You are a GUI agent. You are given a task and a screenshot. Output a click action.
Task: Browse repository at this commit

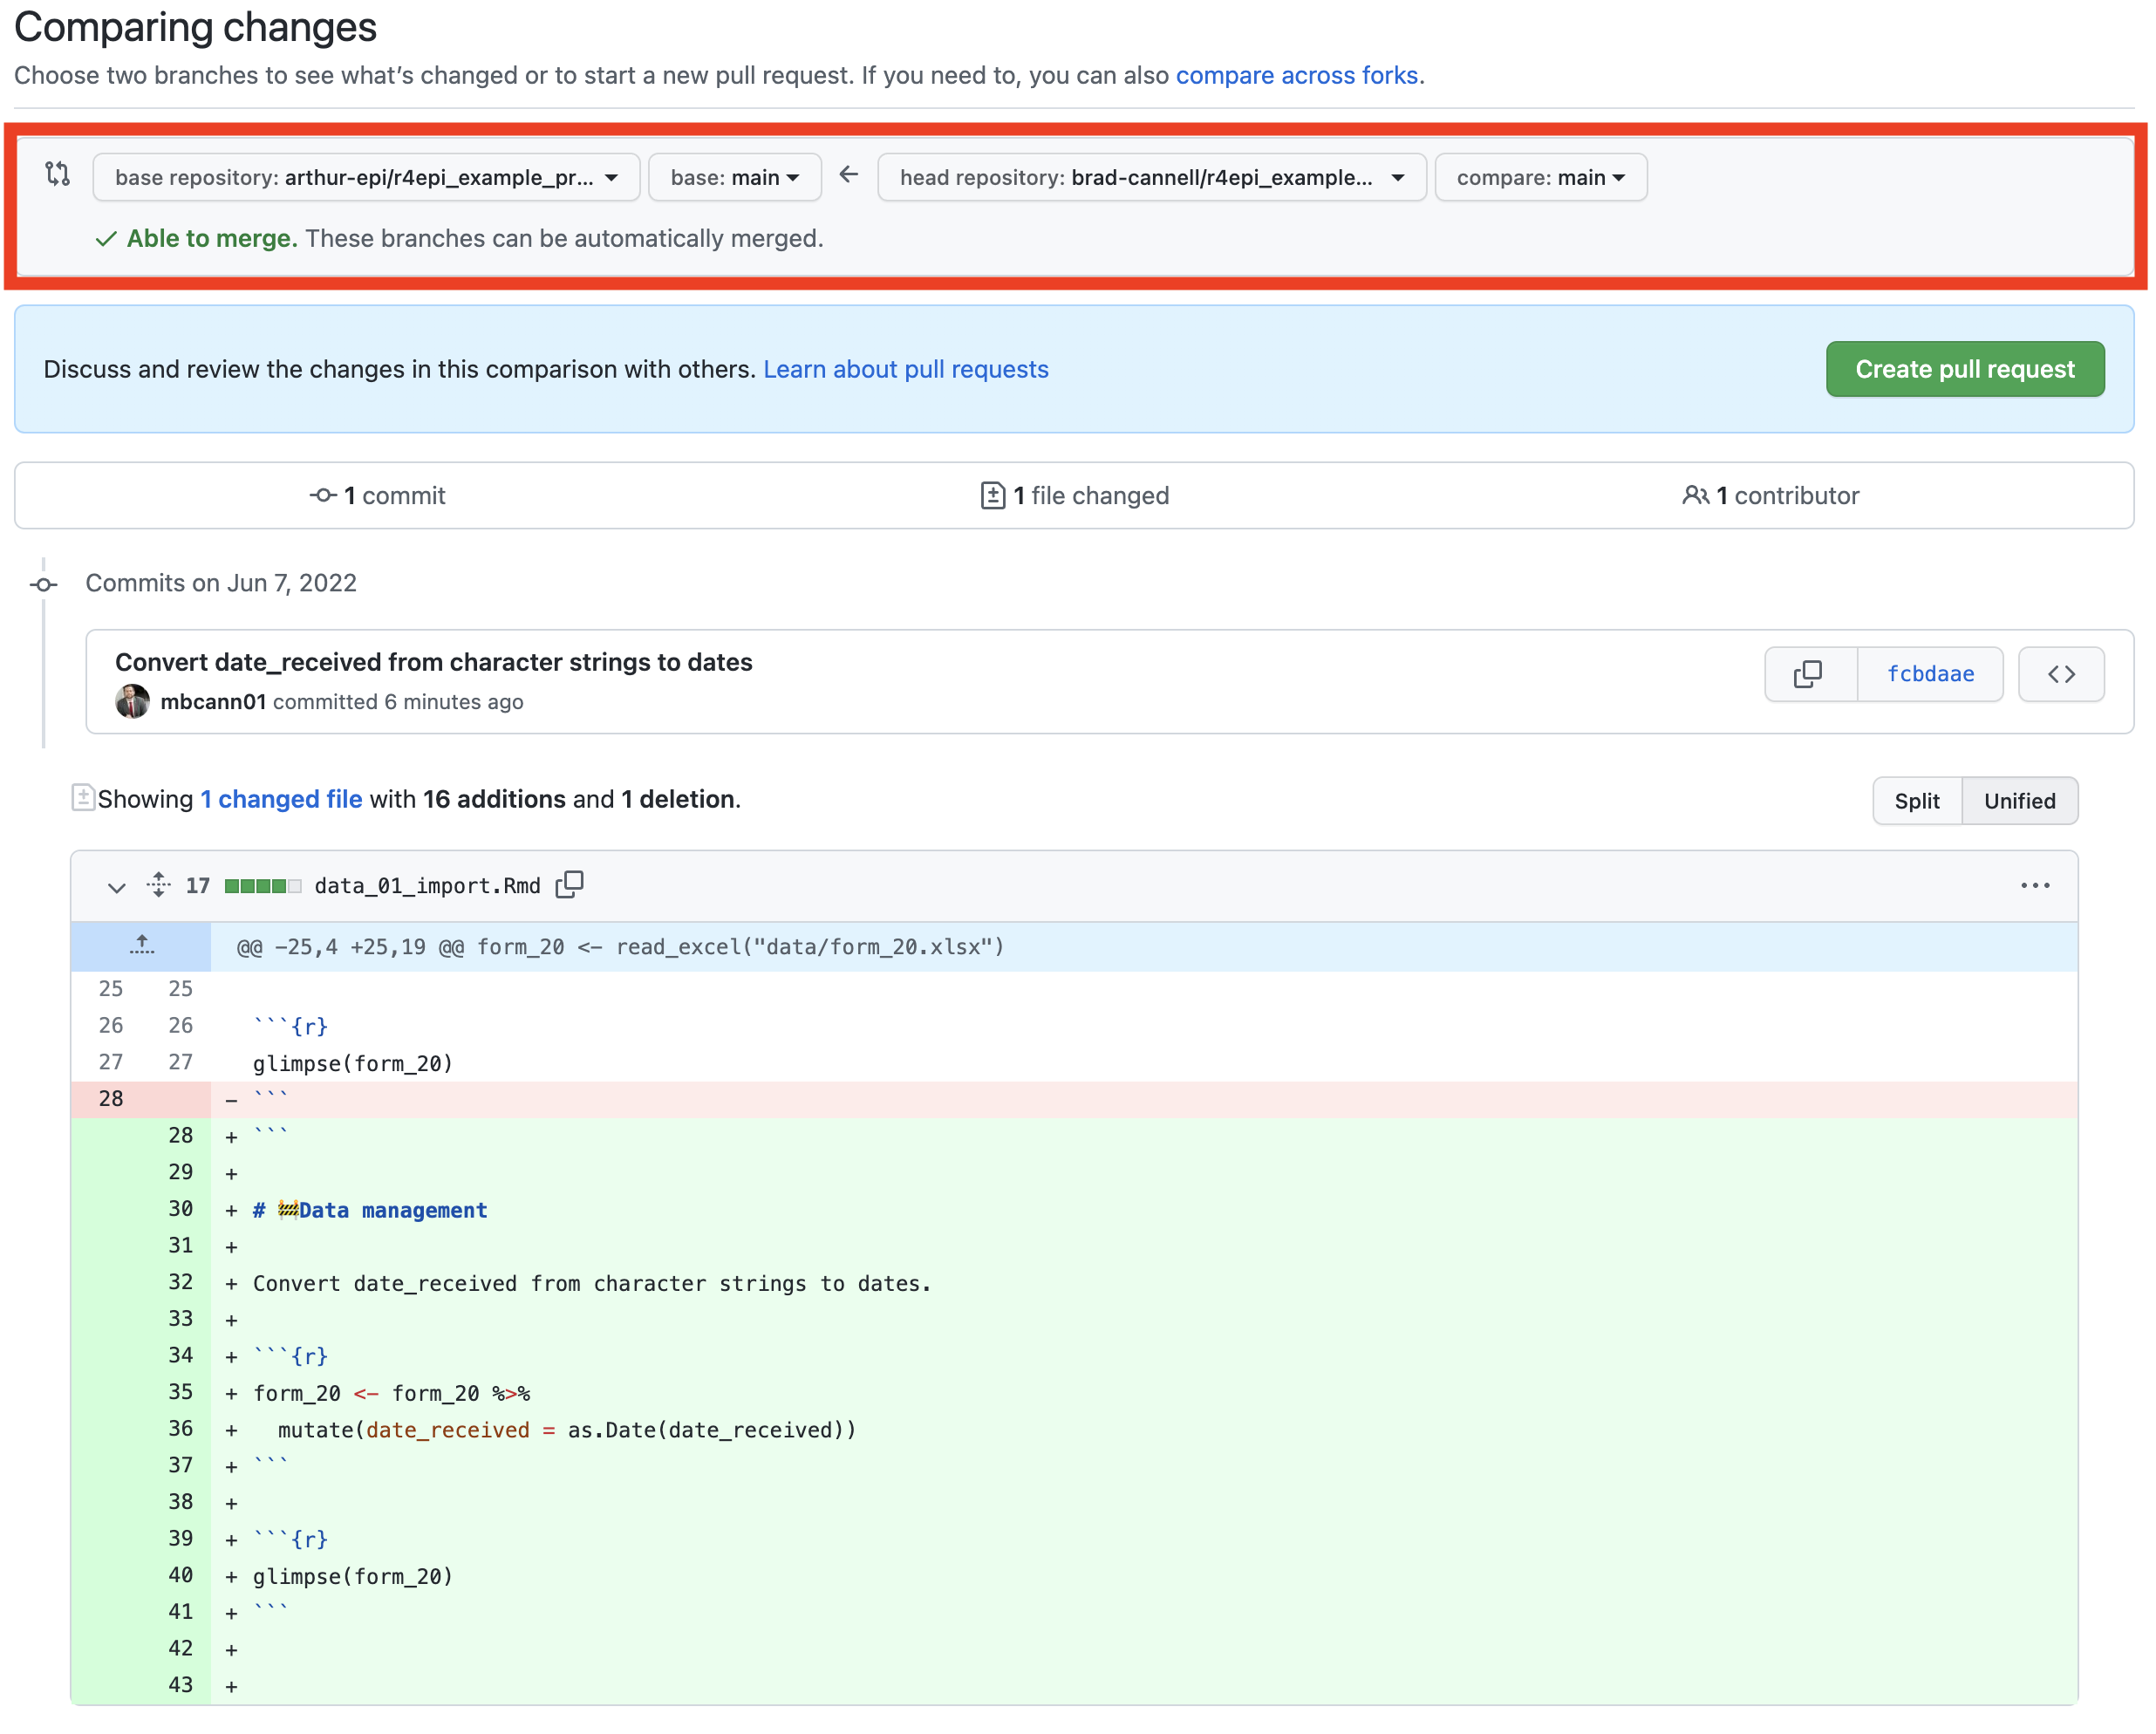pyautogui.click(x=2060, y=673)
